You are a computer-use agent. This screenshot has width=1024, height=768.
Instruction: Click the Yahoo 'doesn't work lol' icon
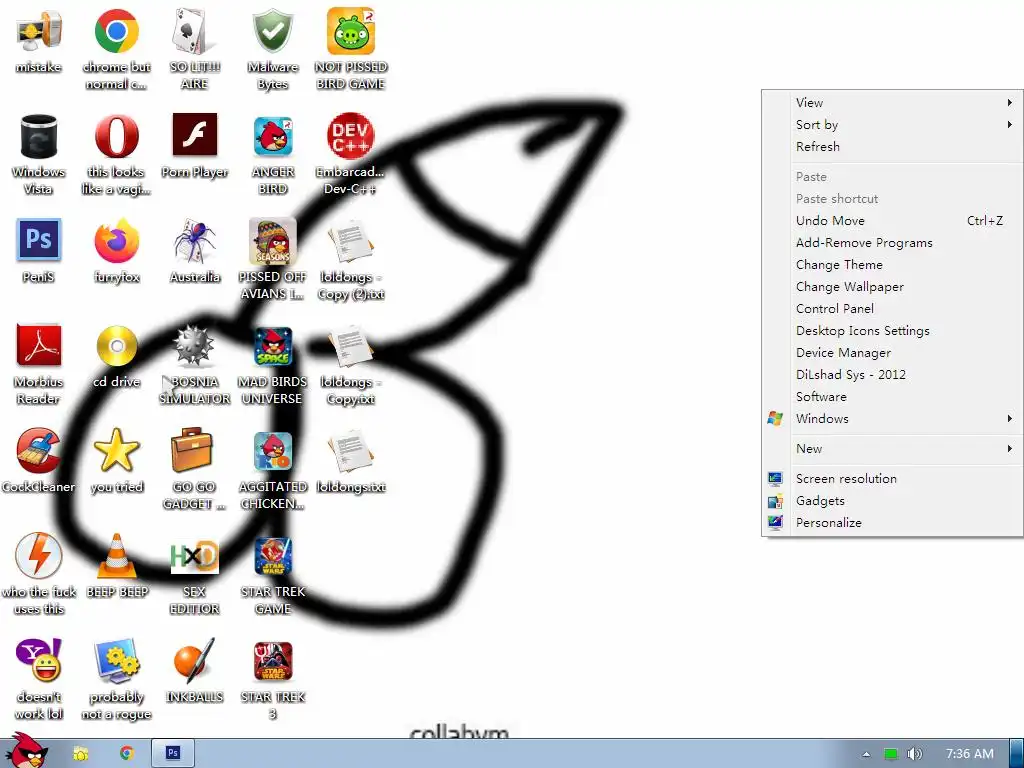(x=38, y=679)
